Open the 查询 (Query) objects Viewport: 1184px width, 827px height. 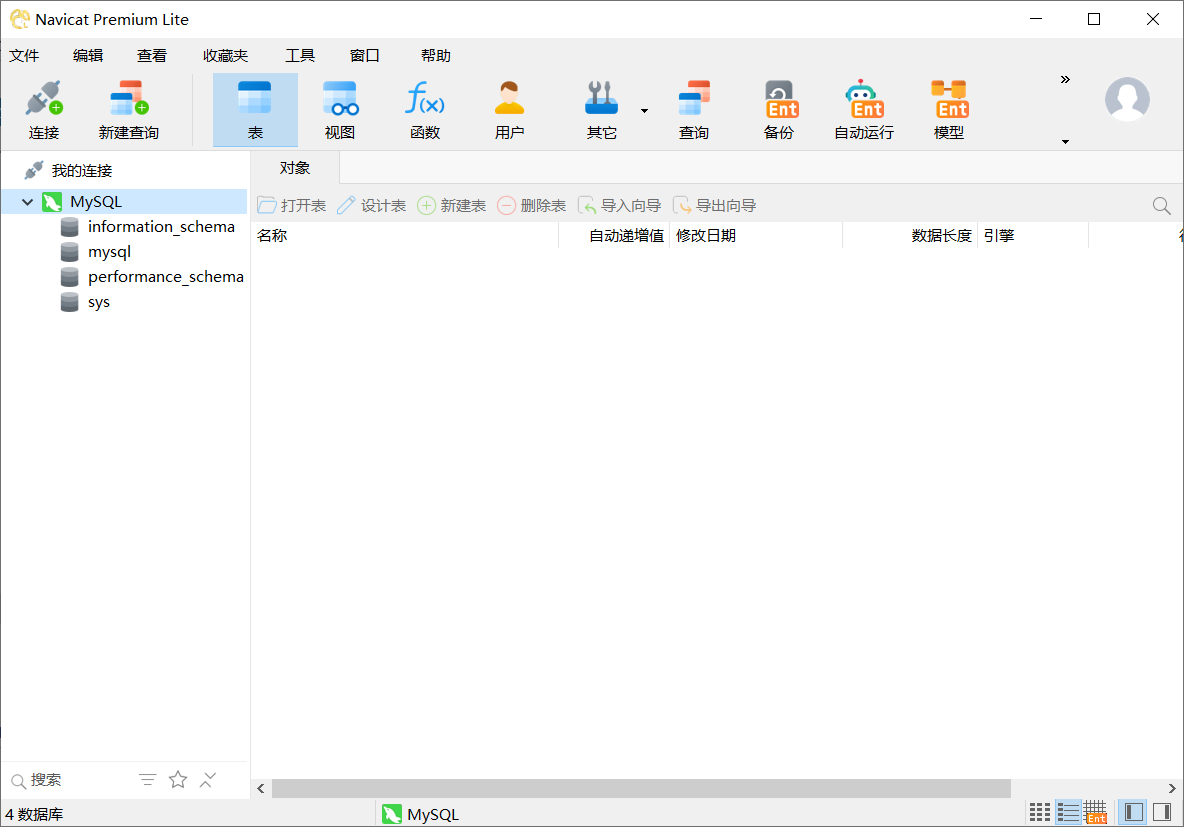[x=694, y=110]
